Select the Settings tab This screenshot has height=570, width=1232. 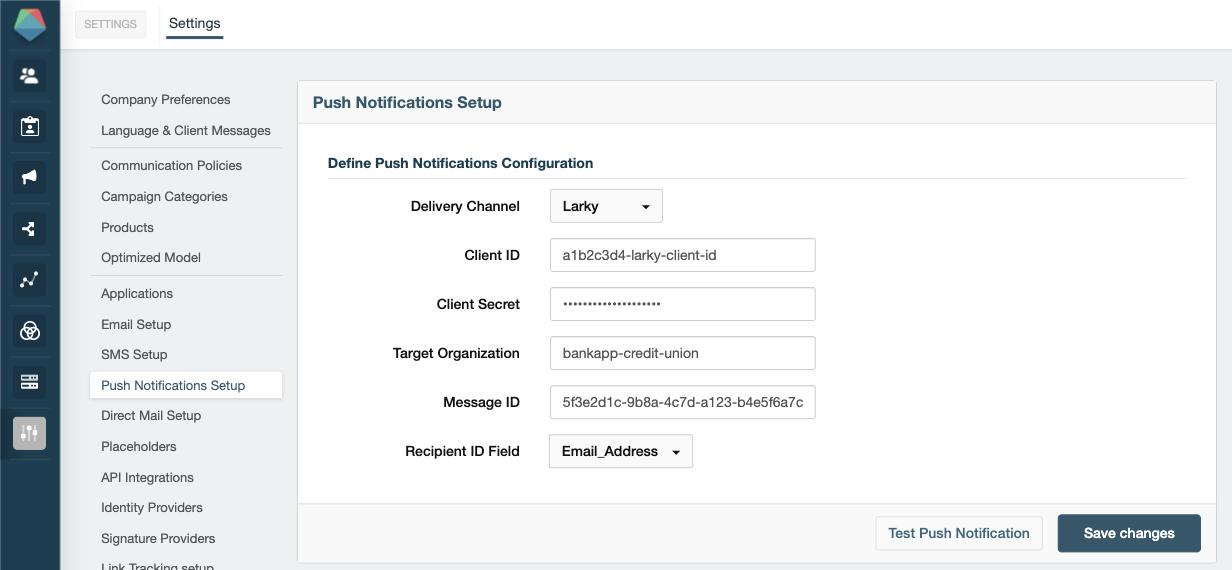click(x=195, y=23)
